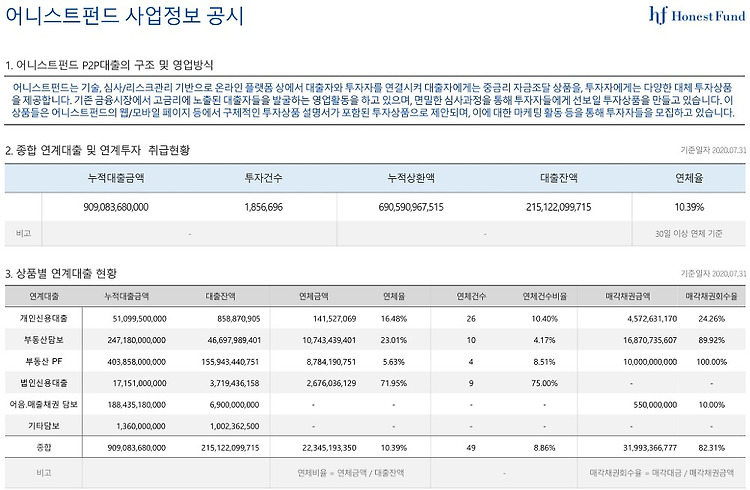Select value 909,083,680,000 in summary table

(x=116, y=207)
